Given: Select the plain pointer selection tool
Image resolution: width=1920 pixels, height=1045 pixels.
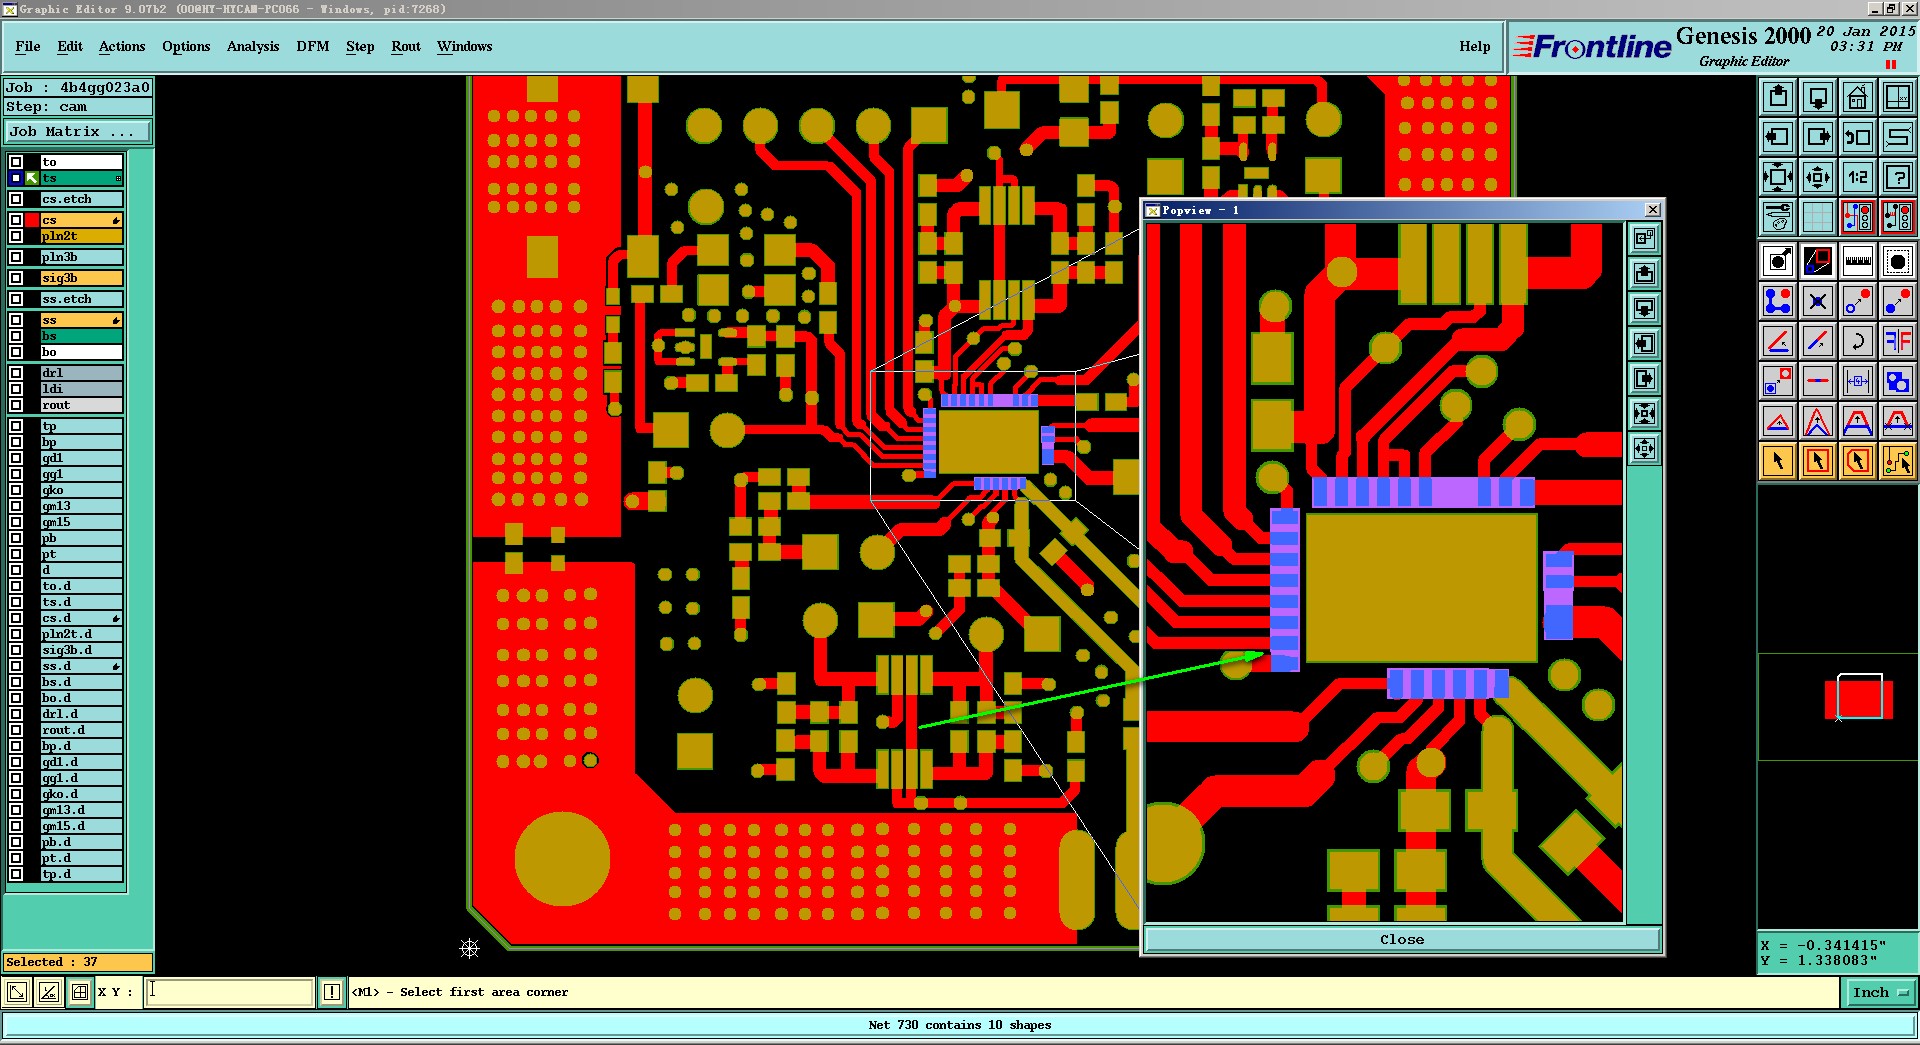Looking at the screenshot, I should [1778, 461].
